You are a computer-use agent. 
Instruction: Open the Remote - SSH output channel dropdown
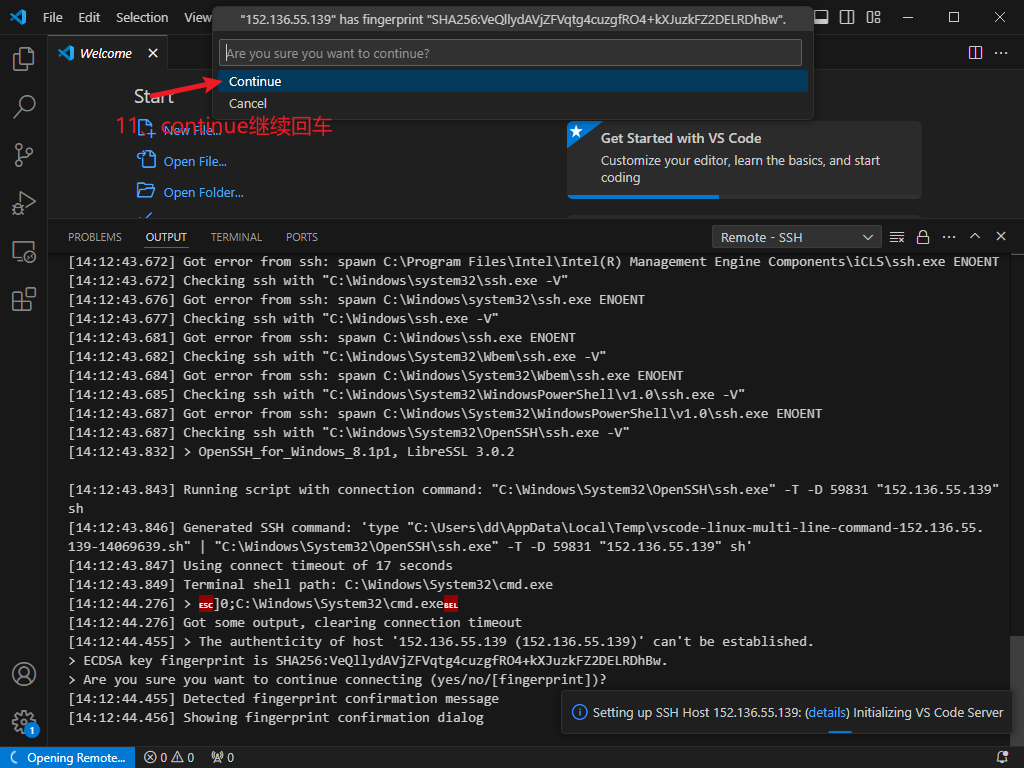click(796, 237)
